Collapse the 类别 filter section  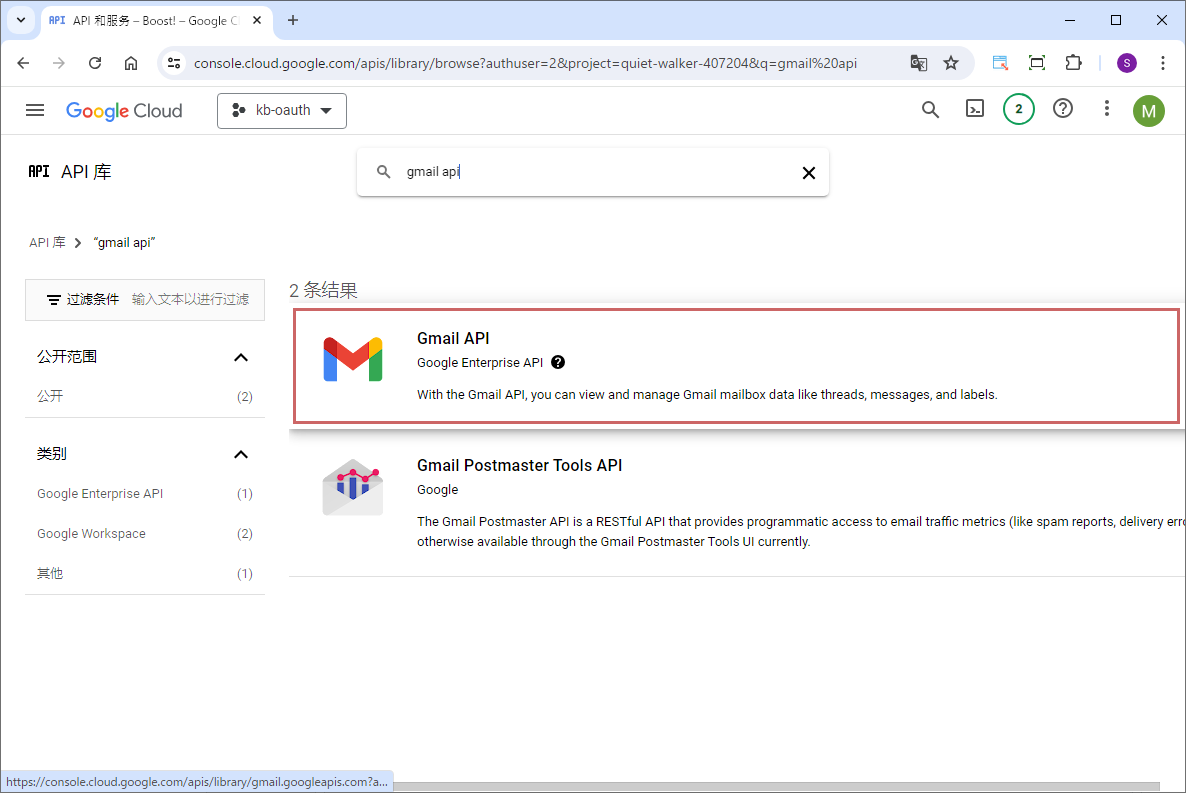(x=240, y=454)
